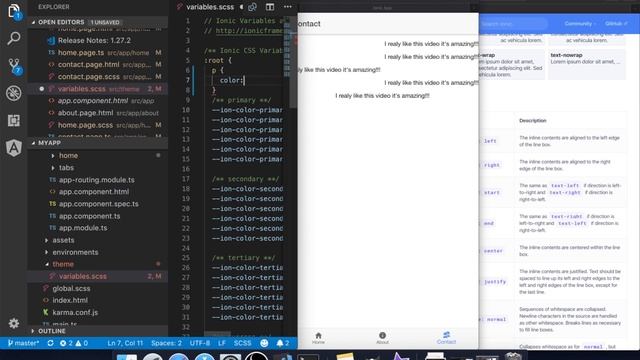This screenshot has width=640, height=360.
Task: Open home.page.ts in open editors
Action: (x=81, y=53)
